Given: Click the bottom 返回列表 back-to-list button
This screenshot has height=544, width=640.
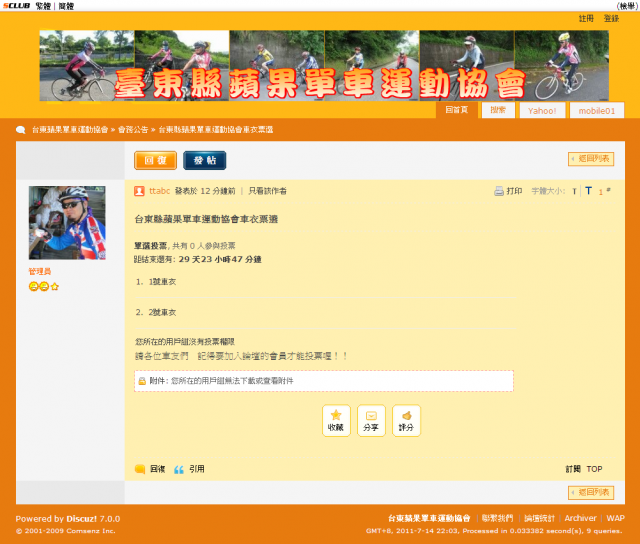Looking at the screenshot, I should (591, 492).
